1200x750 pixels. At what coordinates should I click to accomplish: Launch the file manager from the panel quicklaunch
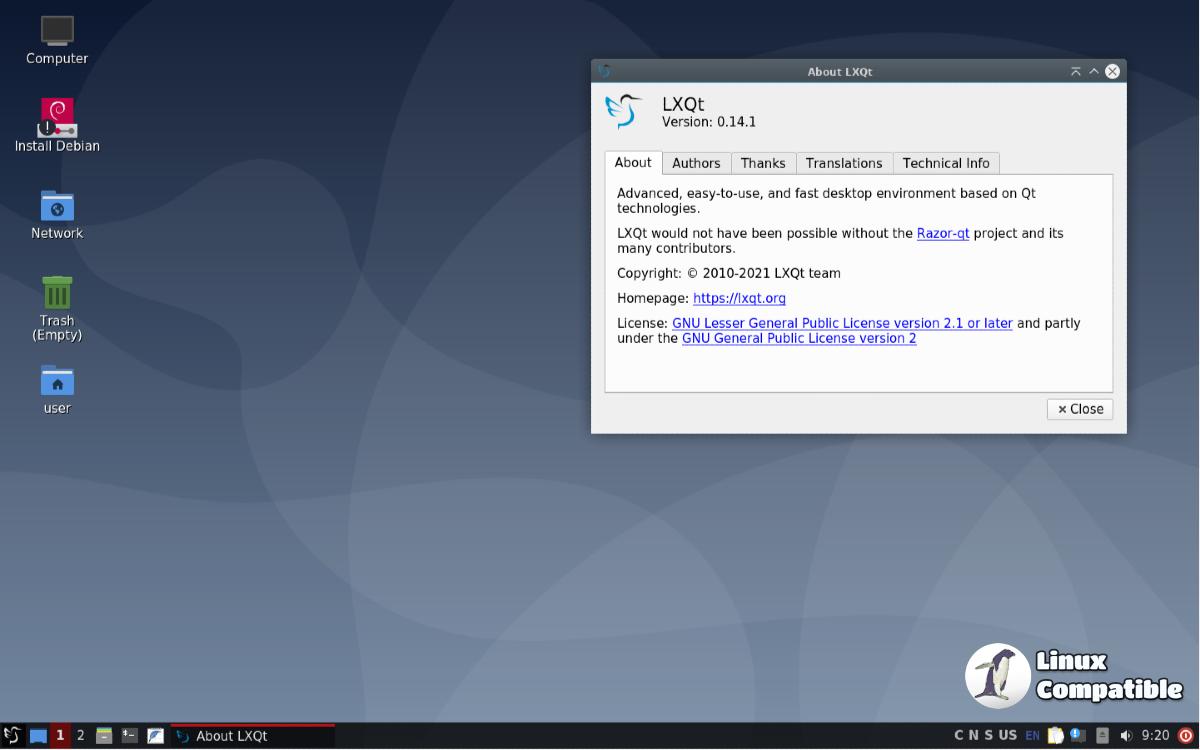click(x=104, y=736)
